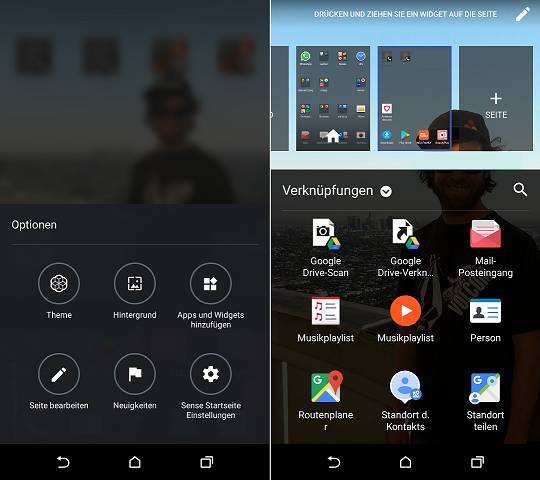Select Standort d. Kontakts shortcut
The width and height of the screenshot is (540, 480).
405,401
